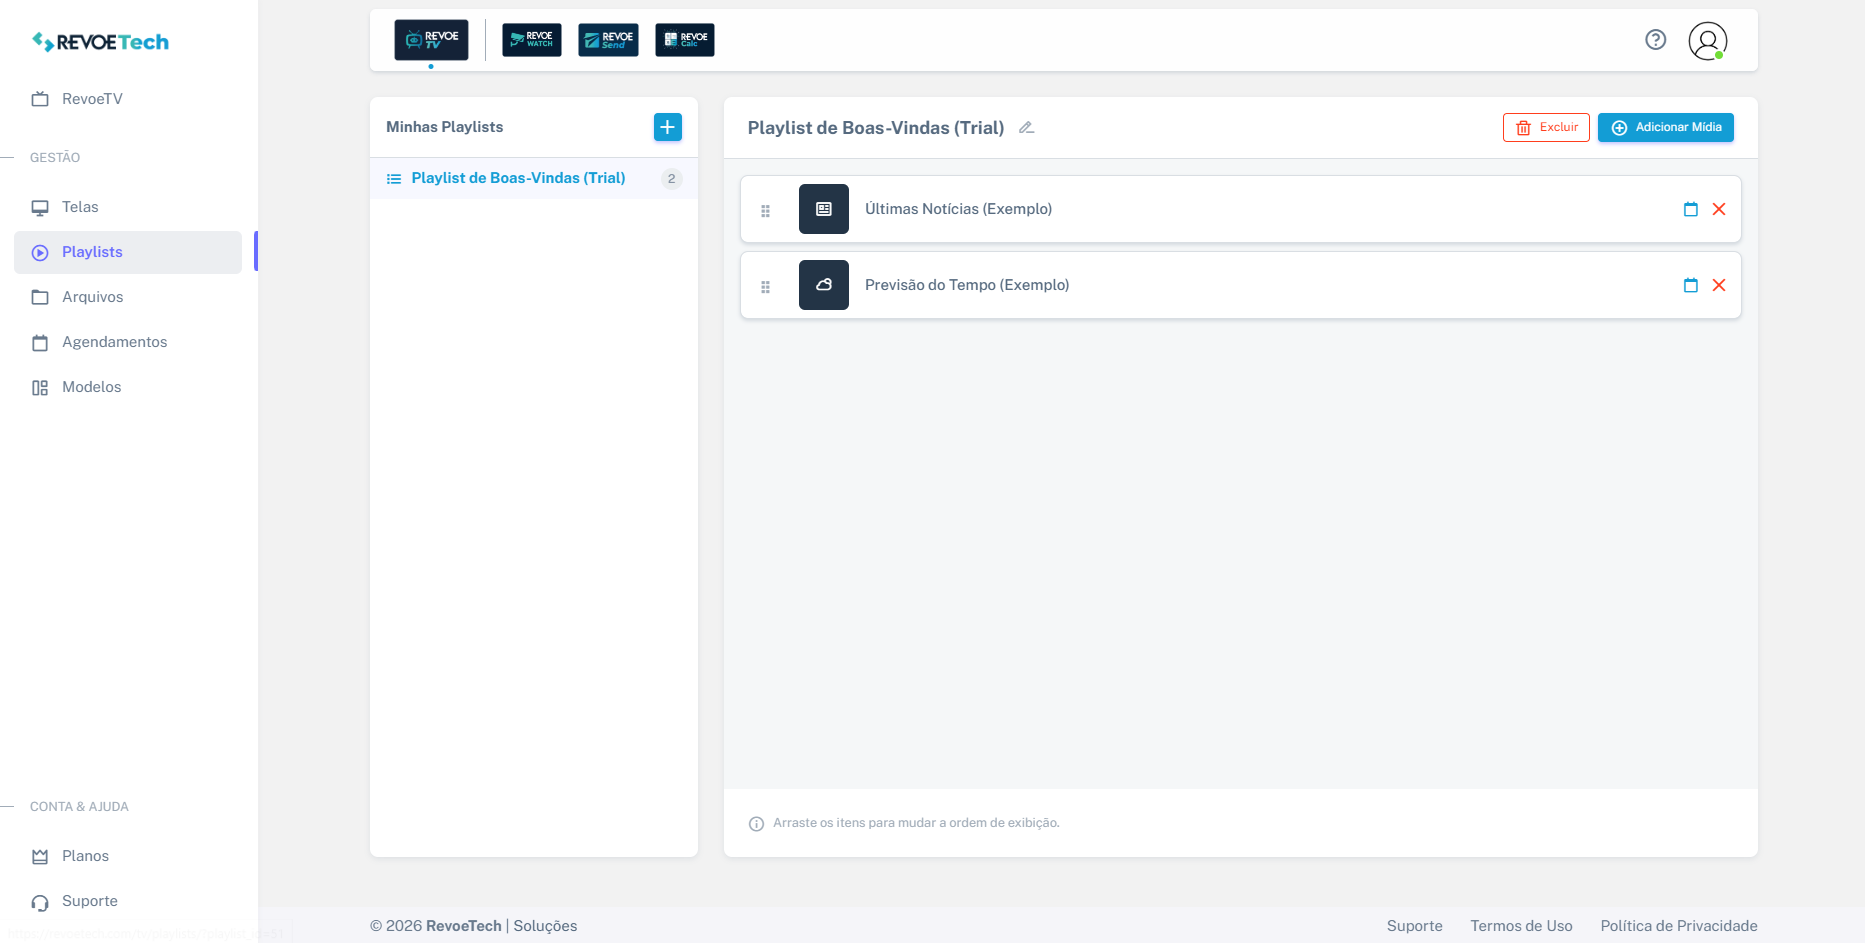The image size is (1865, 943).
Task: Go to Telas in the sidebar
Action: click(x=80, y=207)
